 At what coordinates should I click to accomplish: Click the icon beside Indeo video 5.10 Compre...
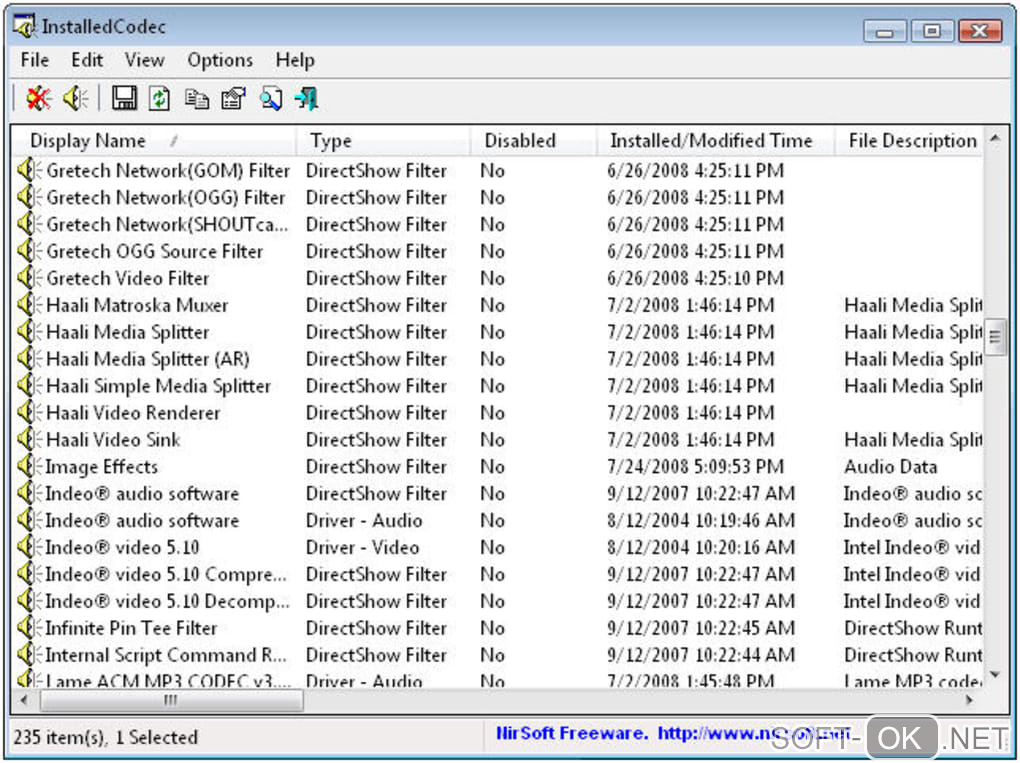tap(29, 574)
